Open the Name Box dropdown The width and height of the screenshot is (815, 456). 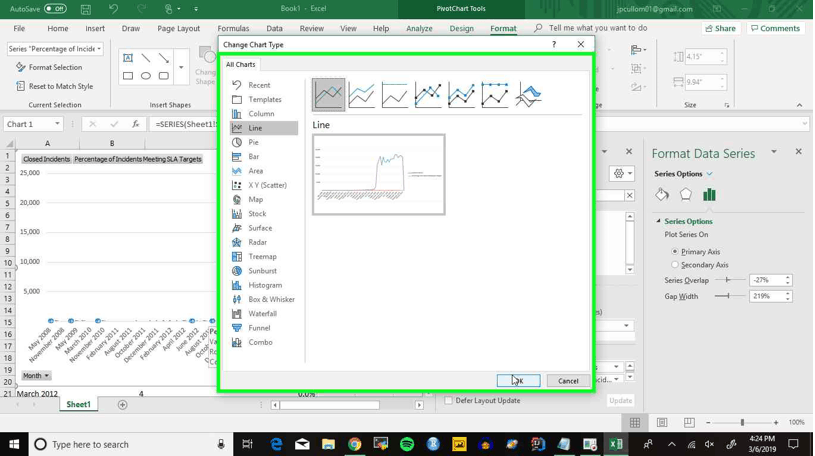(57, 124)
